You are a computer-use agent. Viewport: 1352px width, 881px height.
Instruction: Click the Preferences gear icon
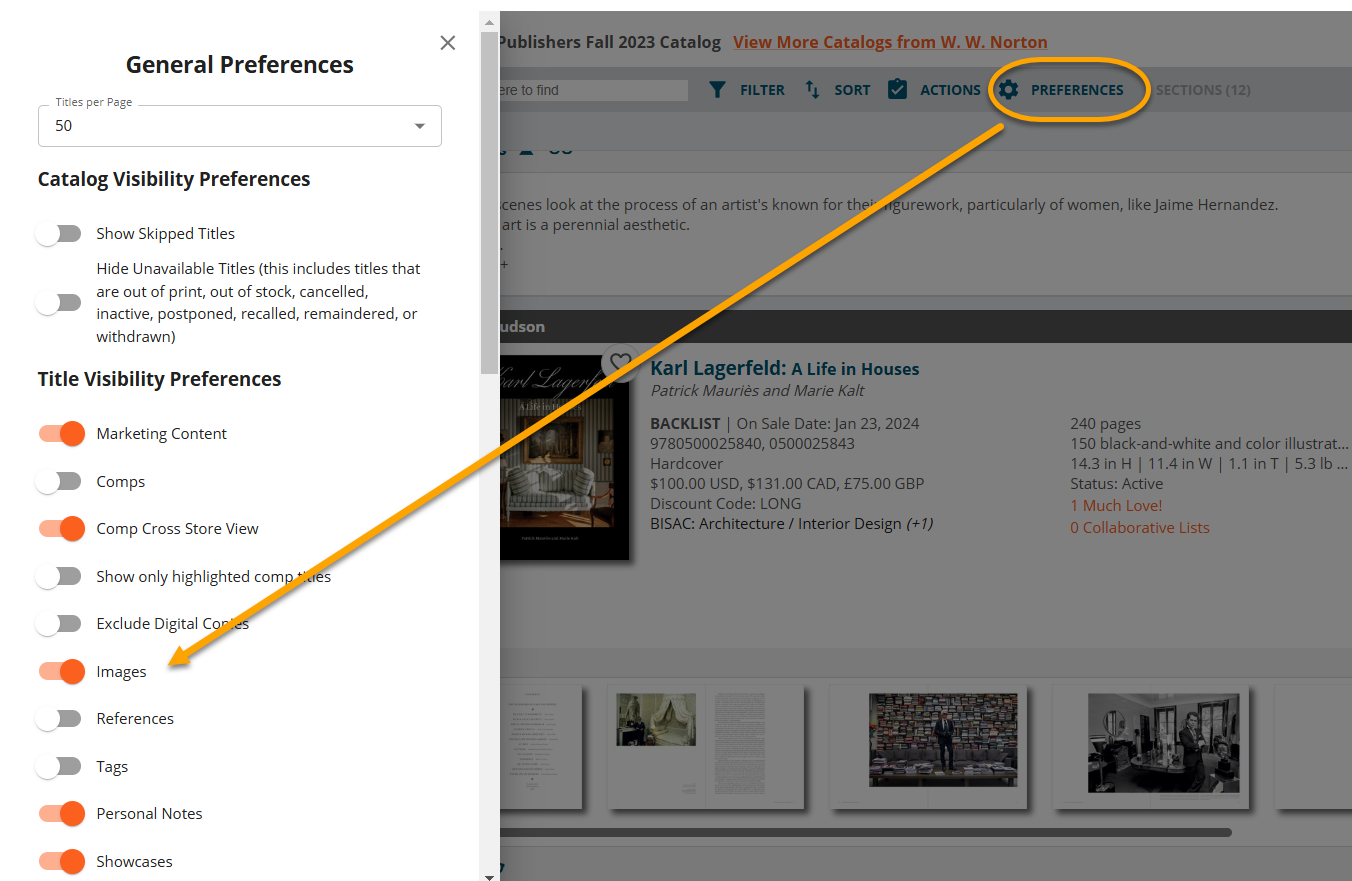click(x=1008, y=90)
